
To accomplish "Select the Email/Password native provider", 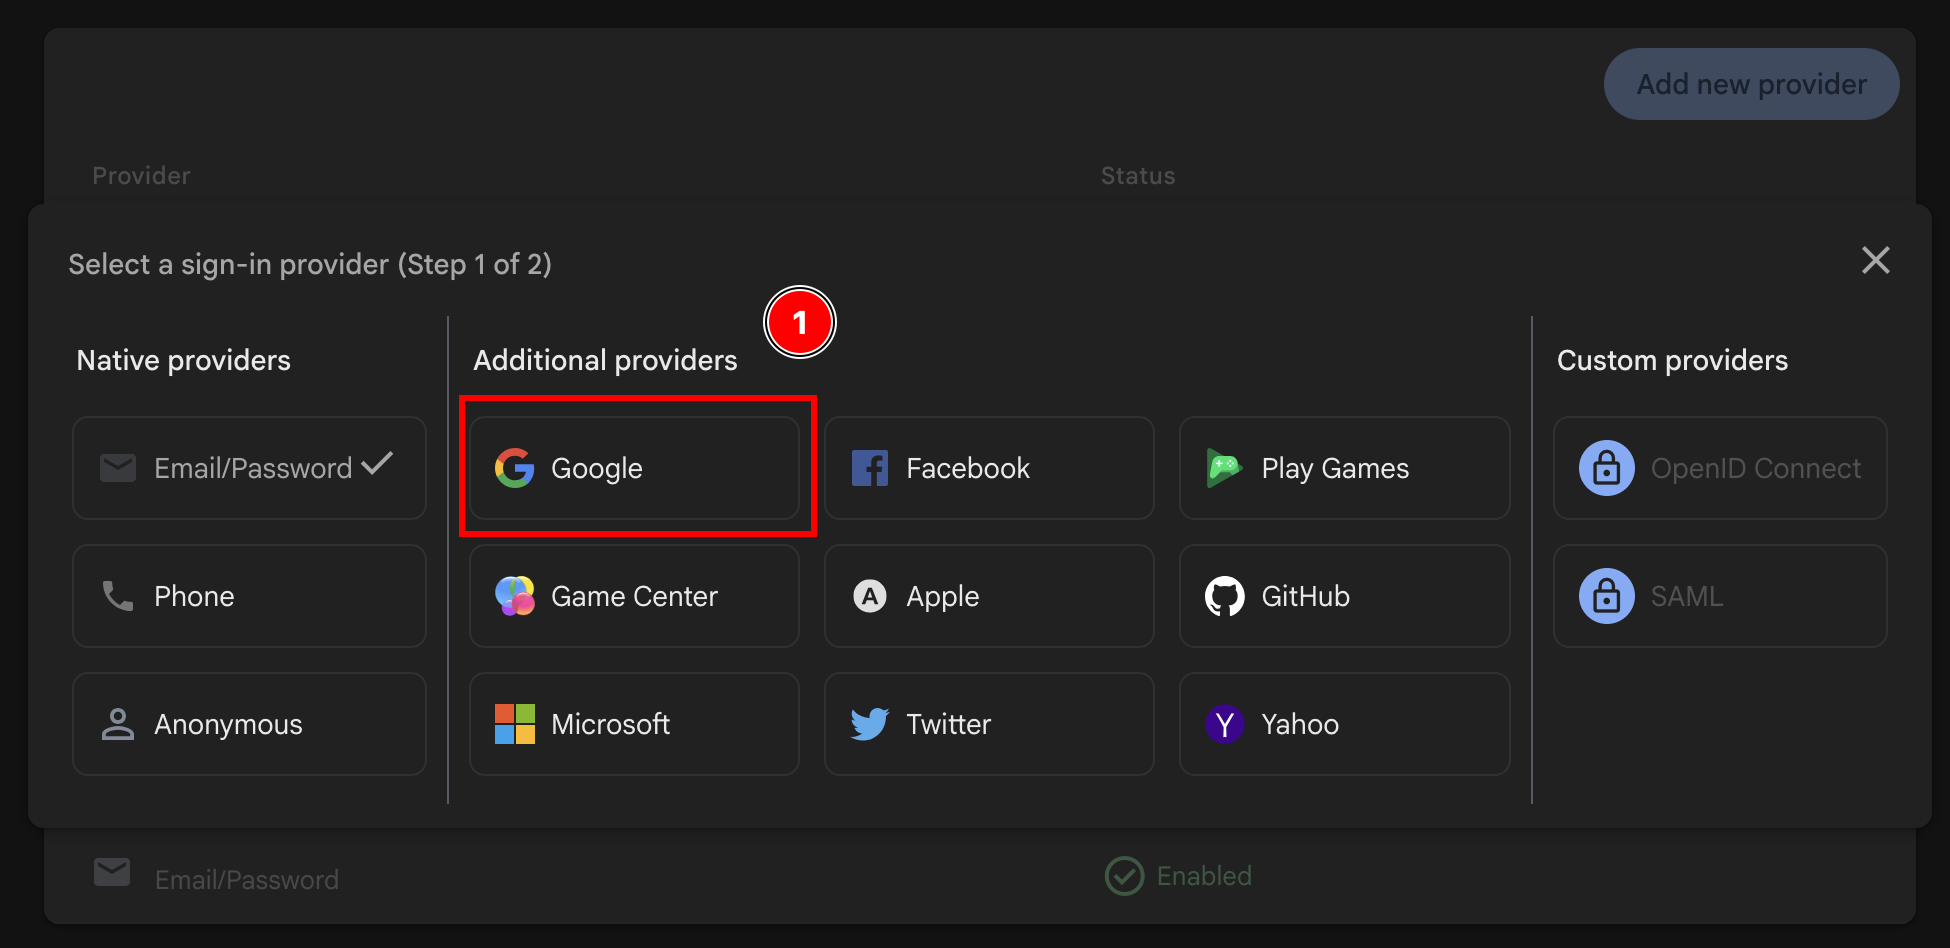I will pos(248,467).
